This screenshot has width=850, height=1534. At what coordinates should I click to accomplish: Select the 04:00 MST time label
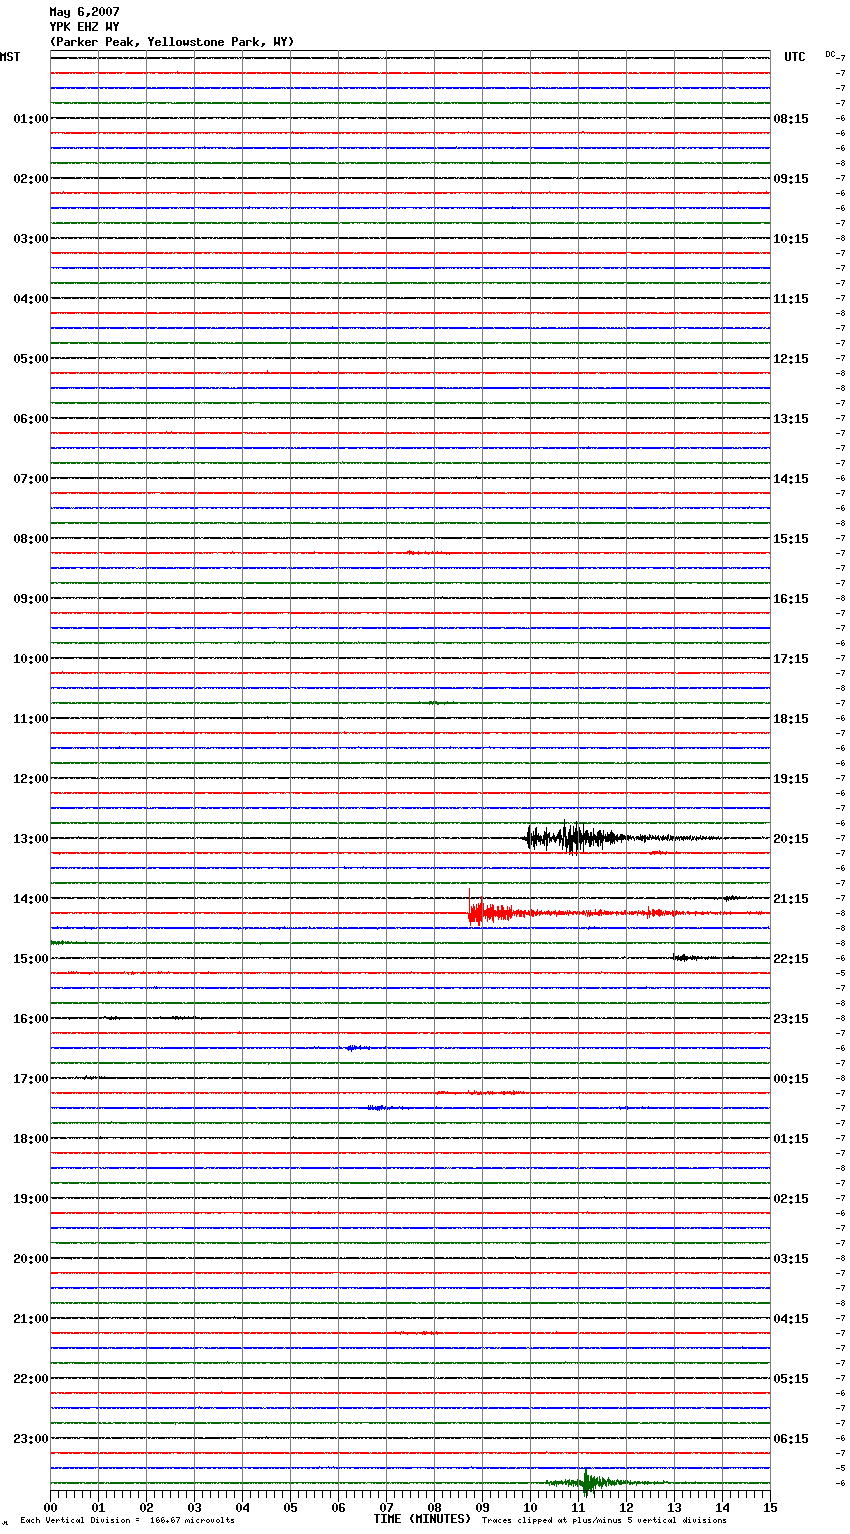click(x=30, y=299)
